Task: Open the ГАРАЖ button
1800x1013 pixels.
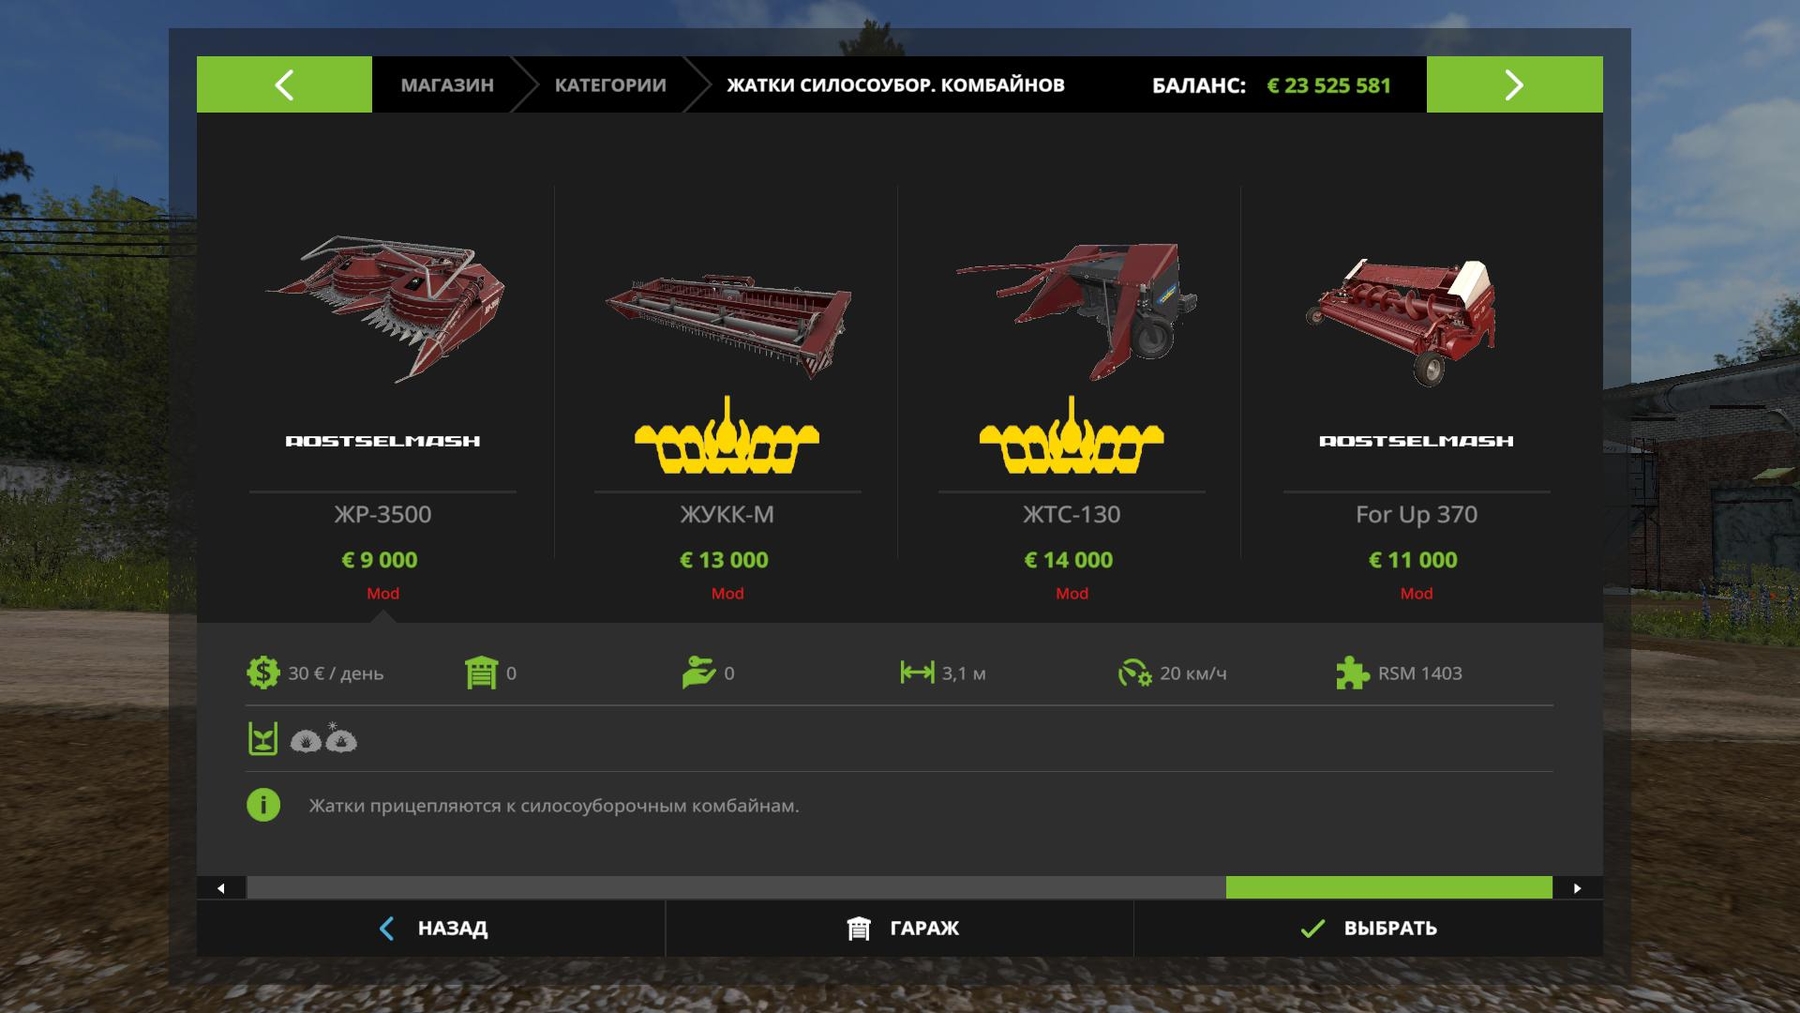Action: point(900,928)
